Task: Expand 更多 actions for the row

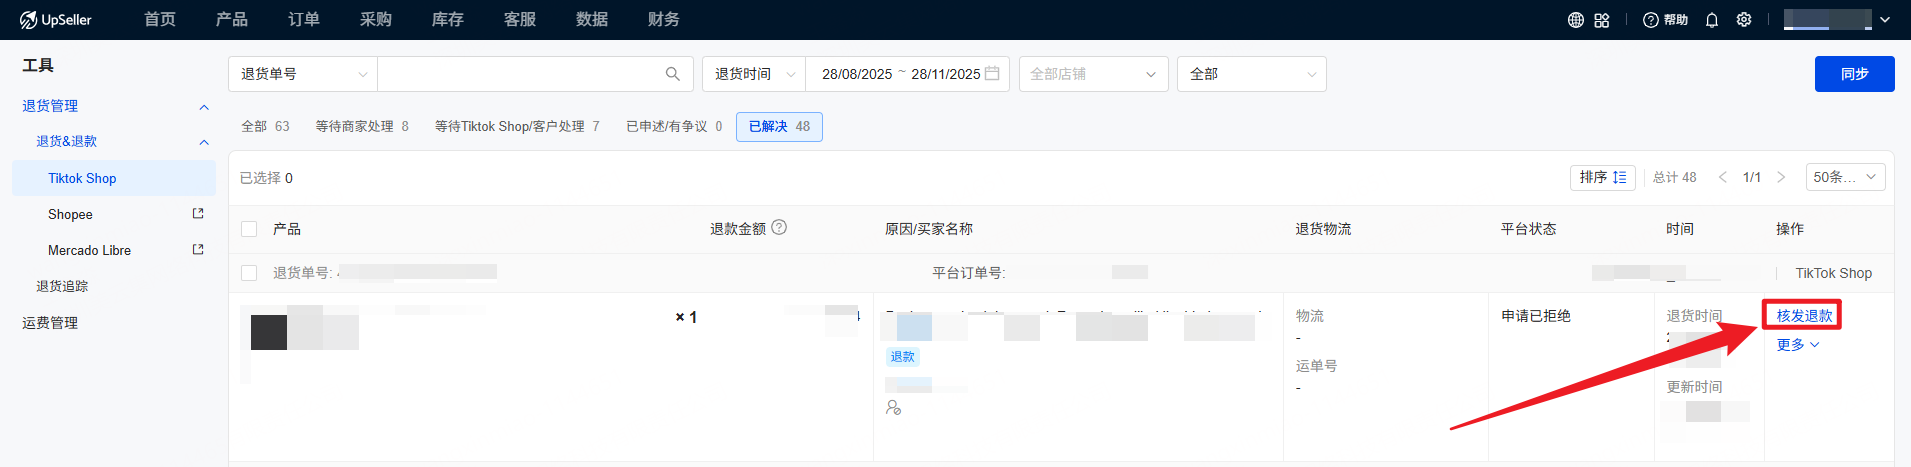Action: coord(1796,345)
